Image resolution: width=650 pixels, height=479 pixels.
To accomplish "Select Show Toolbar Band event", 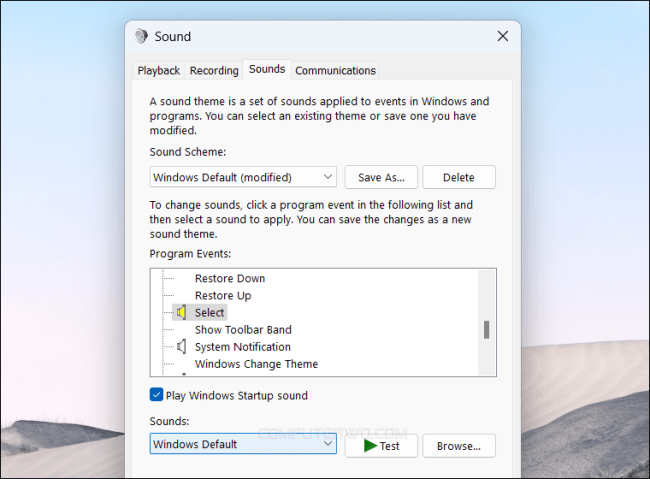I will 243,330.
